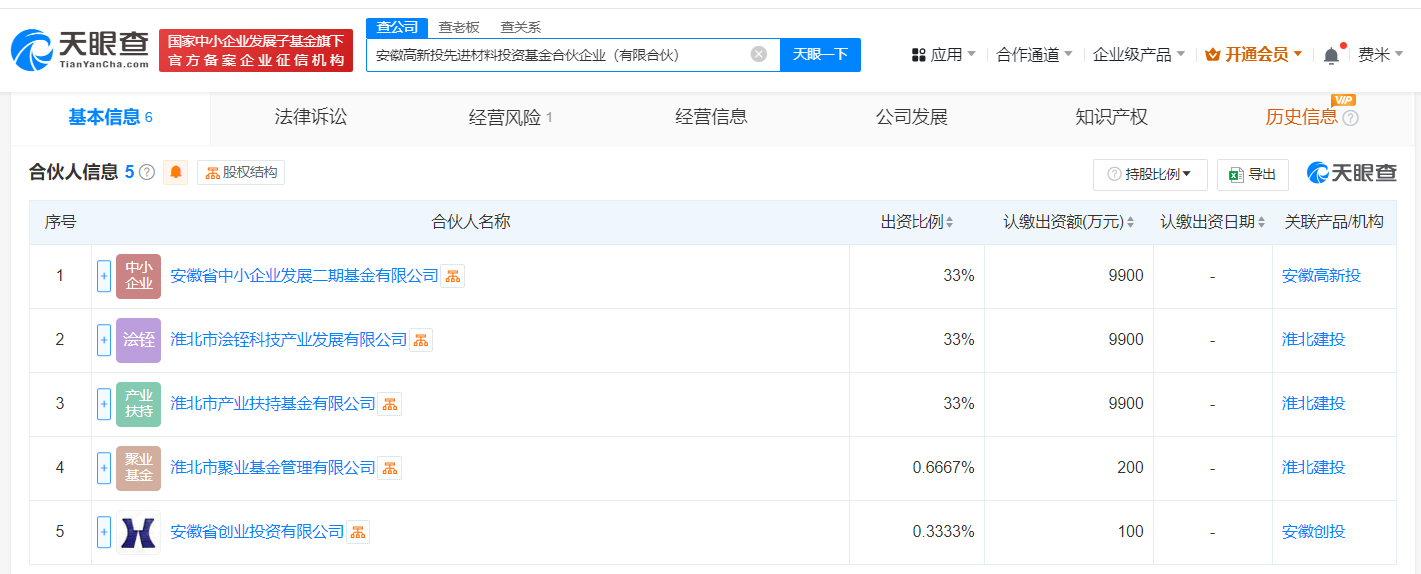View equity chart for 安徽省创业投资有限公司

(357, 532)
